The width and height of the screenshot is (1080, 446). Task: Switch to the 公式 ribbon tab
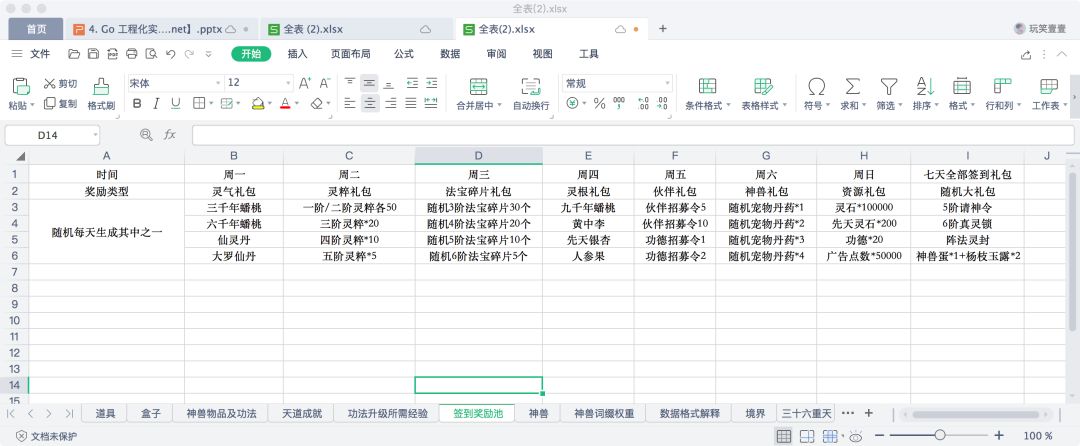[404, 54]
